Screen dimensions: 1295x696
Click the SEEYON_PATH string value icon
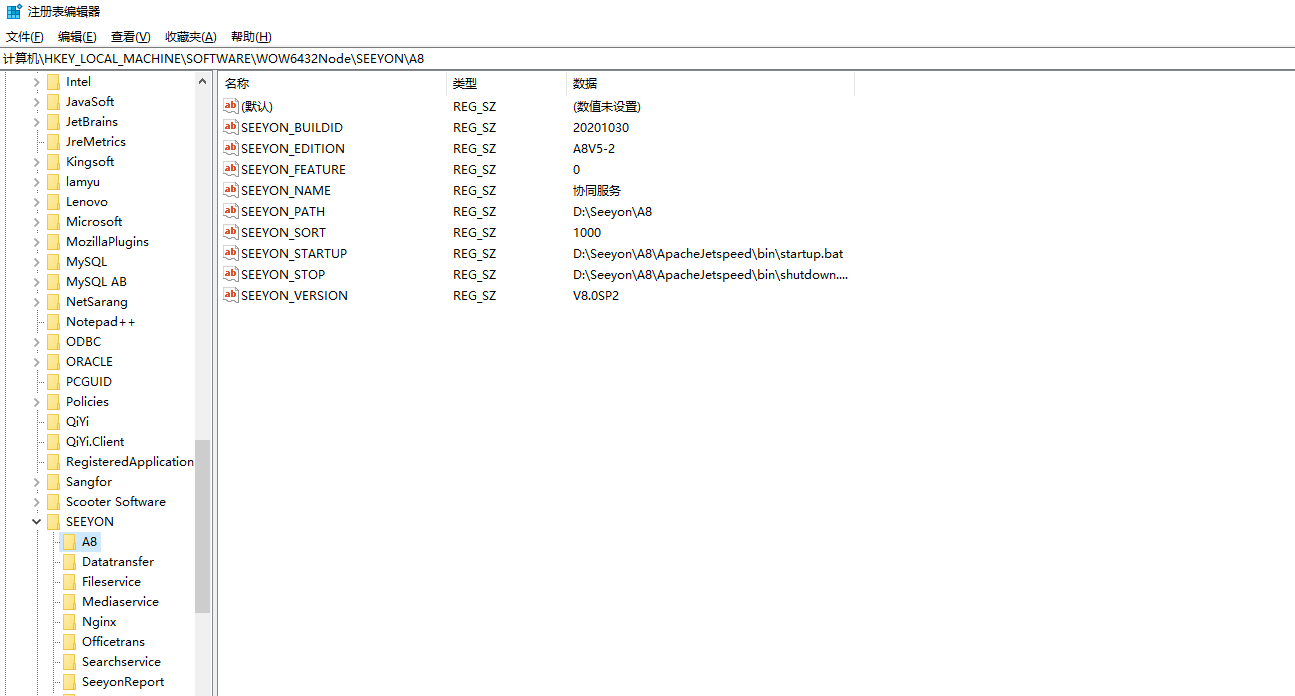[x=231, y=211]
